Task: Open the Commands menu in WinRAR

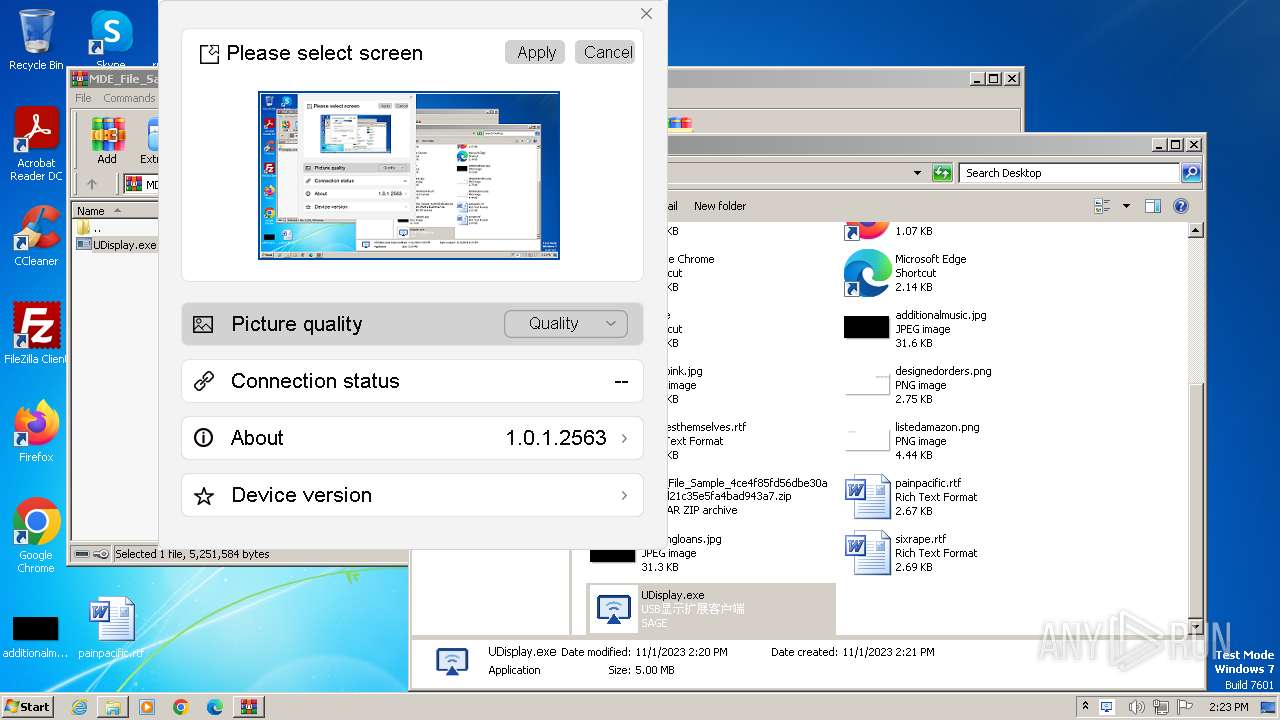Action: click(x=129, y=98)
